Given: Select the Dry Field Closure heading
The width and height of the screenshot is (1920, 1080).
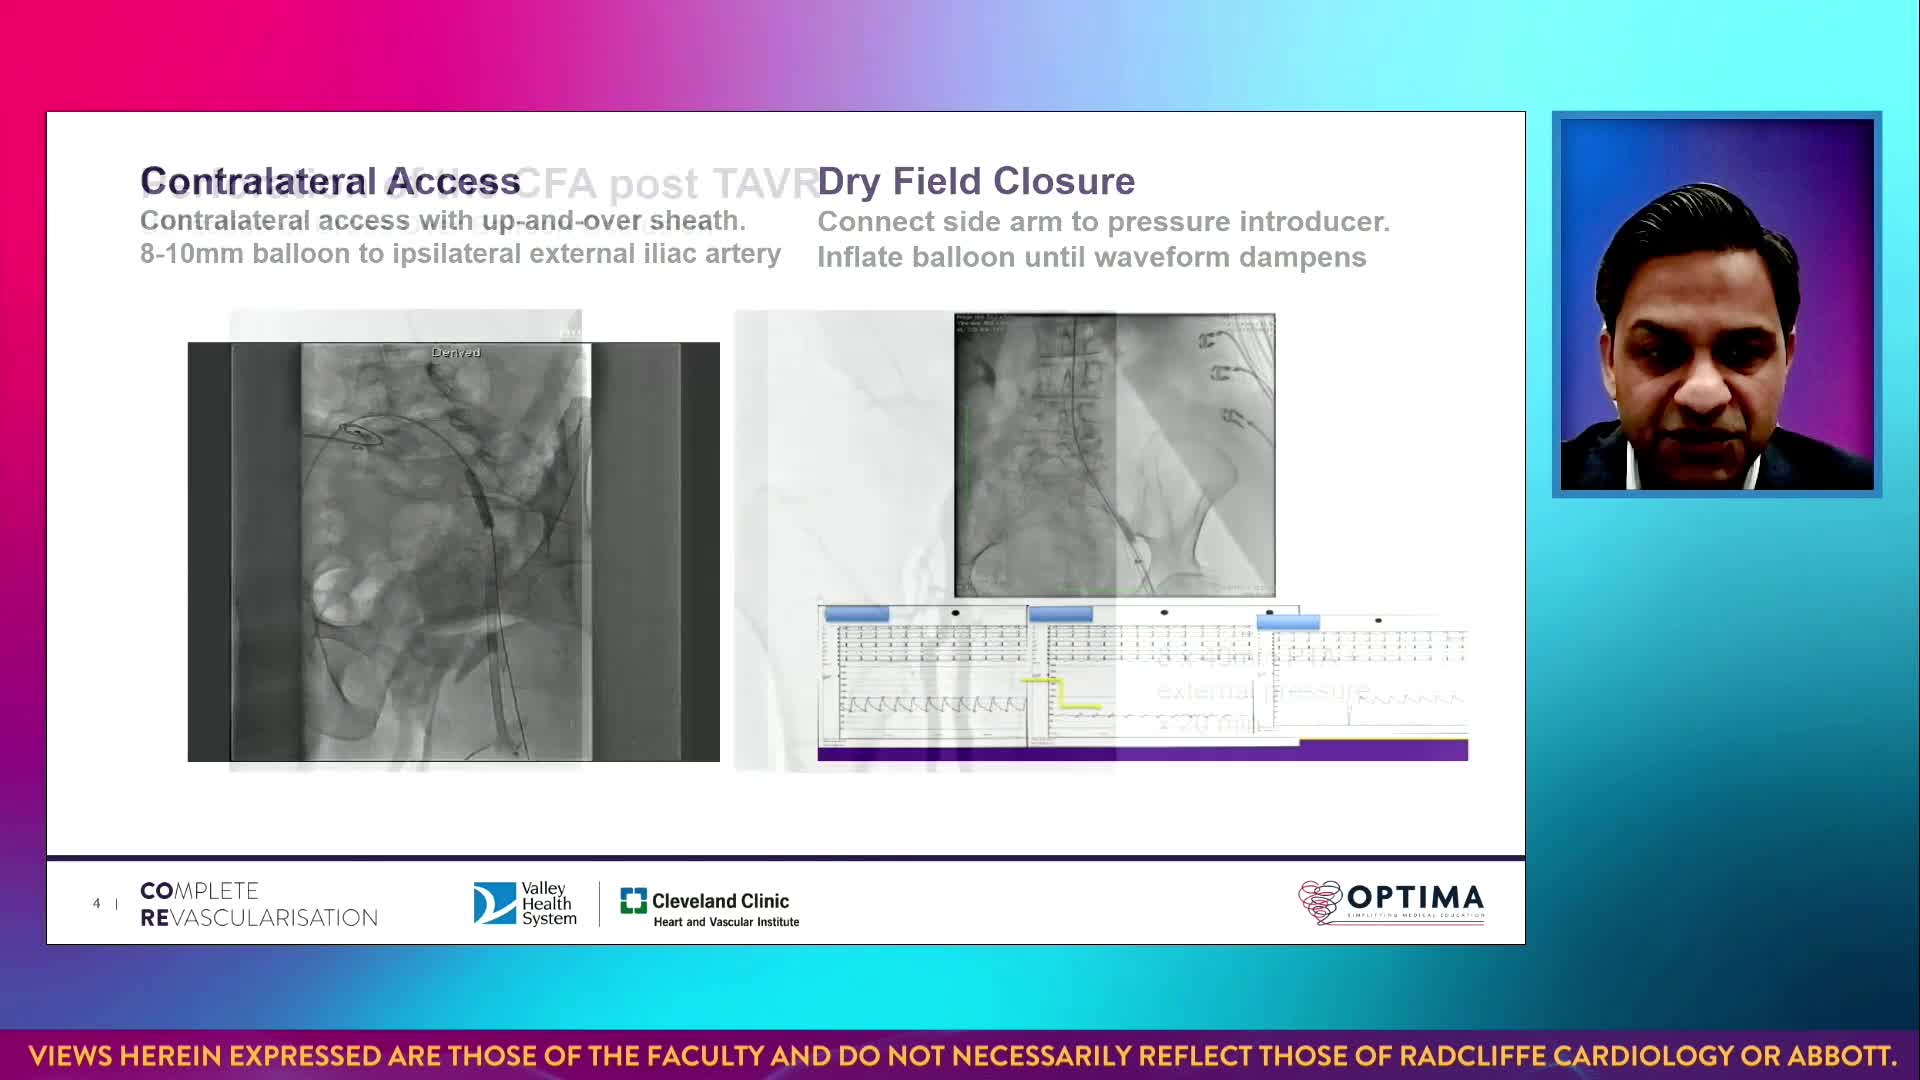Looking at the screenshot, I should pos(976,182).
